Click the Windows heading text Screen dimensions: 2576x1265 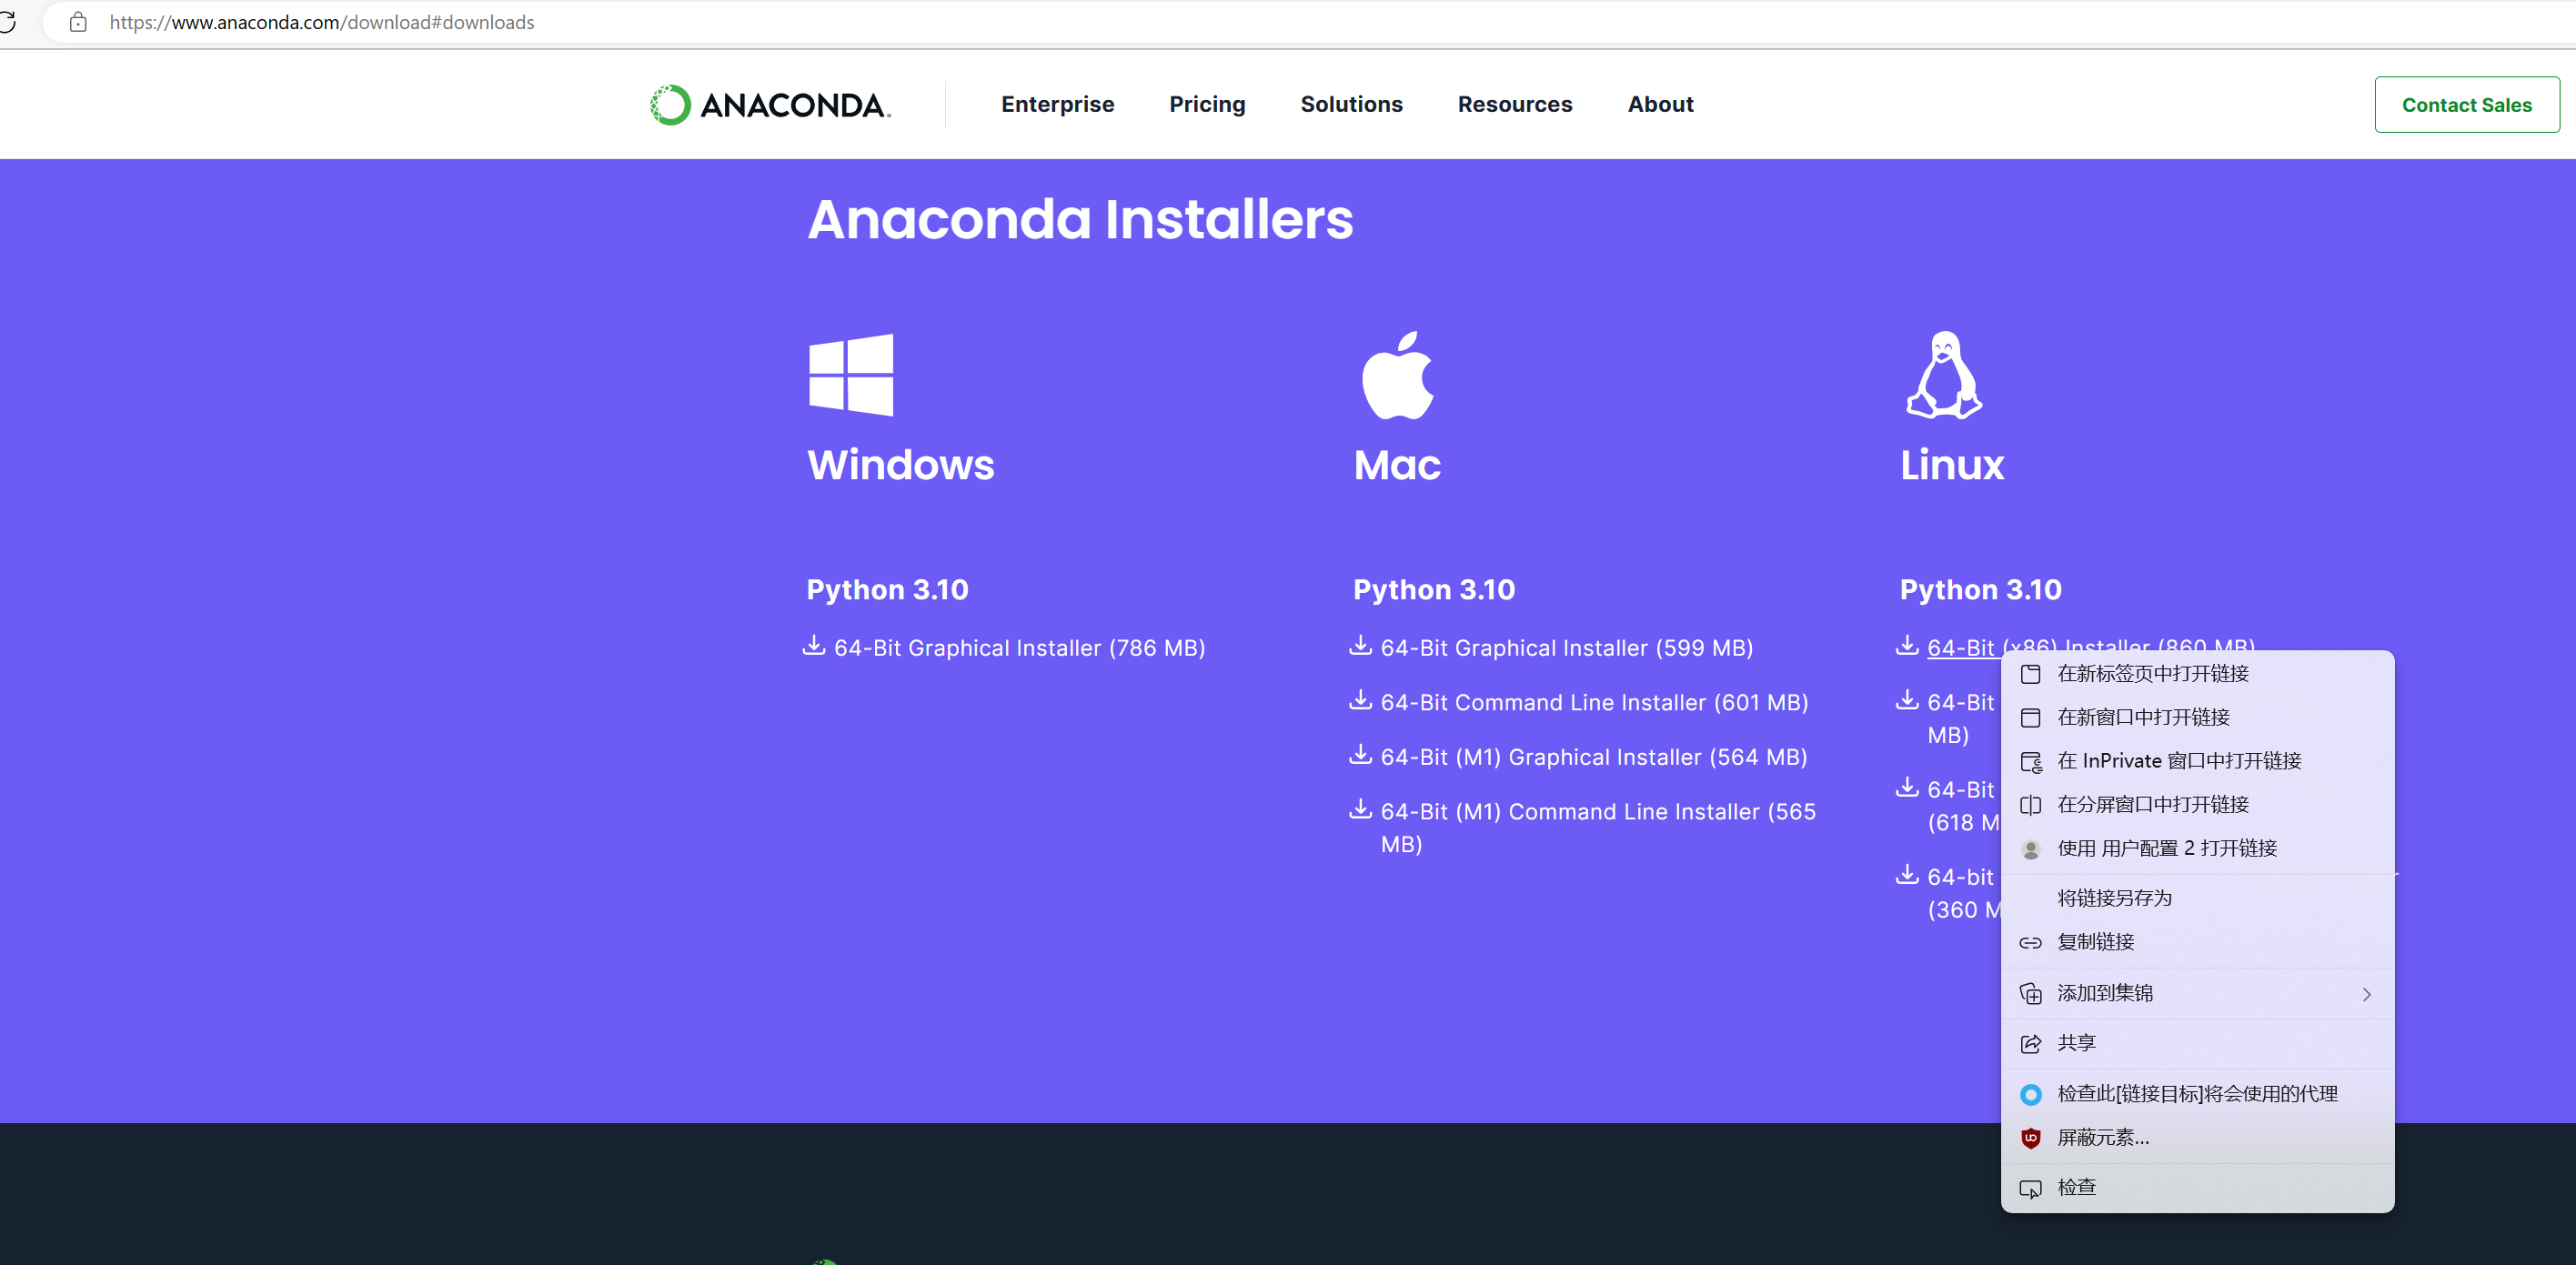[x=900, y=465]
